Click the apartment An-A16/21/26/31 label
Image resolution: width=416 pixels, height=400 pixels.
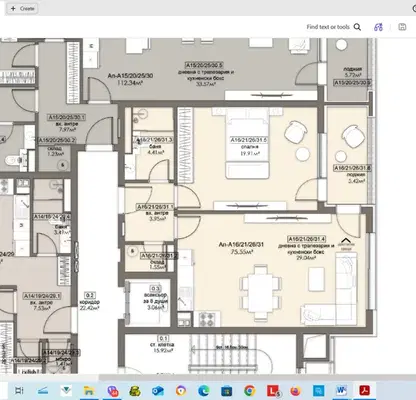[241, 244]
